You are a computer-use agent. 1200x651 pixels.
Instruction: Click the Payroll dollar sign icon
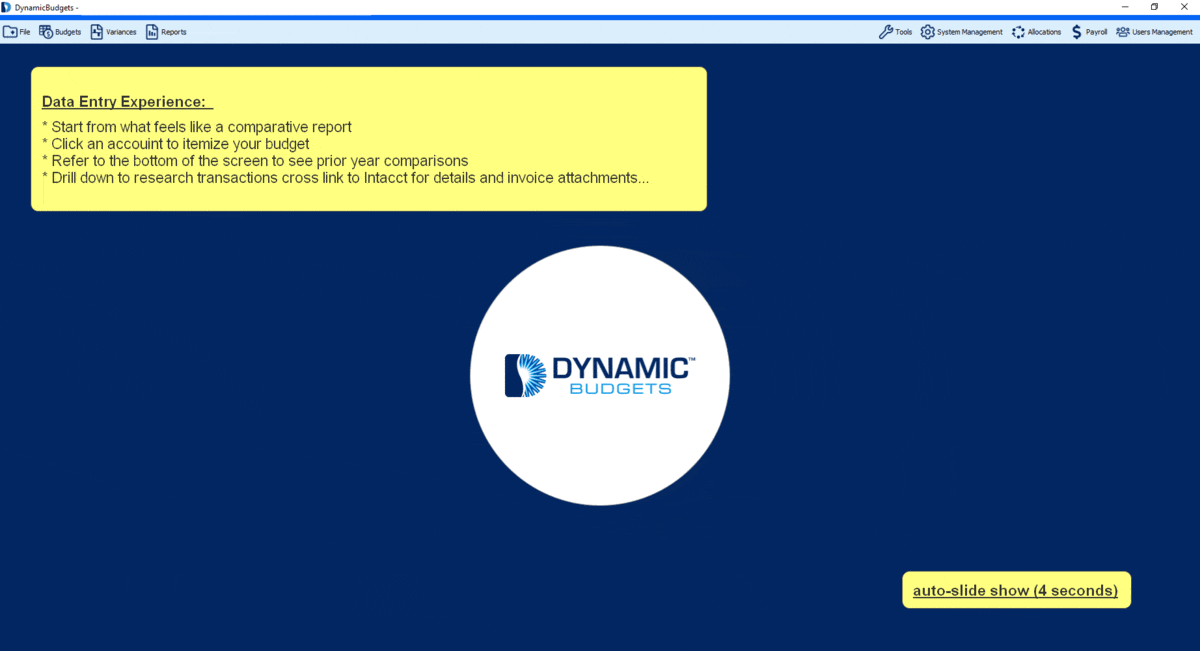(1076, 32)
